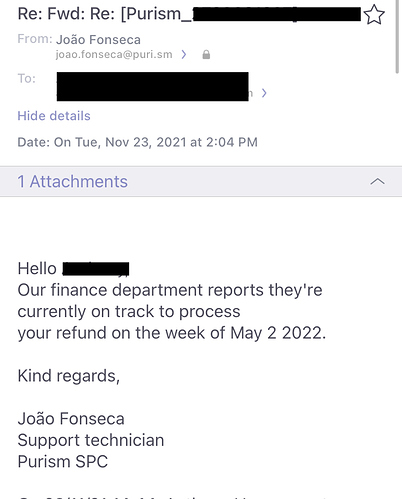Collapse attachments using the upward caret
Screen dimensions: 402x499
tap(377, 181)
